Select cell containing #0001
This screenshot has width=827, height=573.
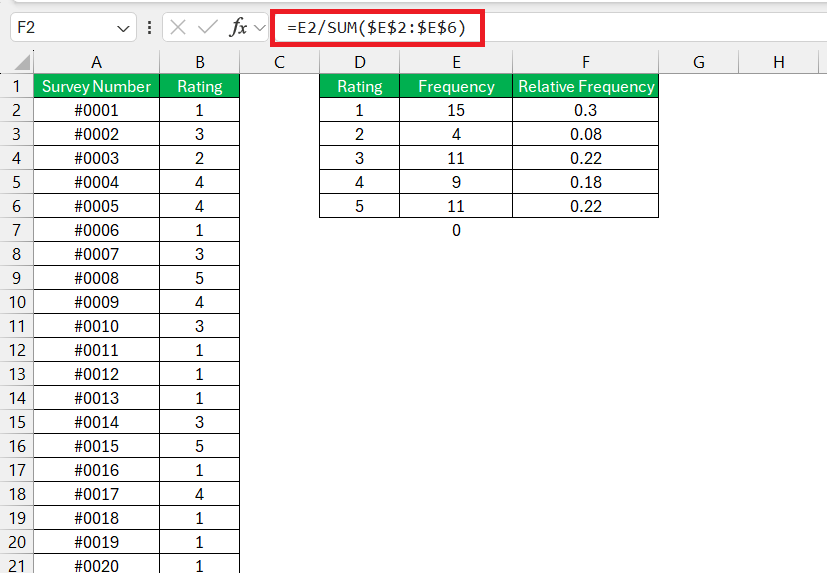click(x=97, y=110)
